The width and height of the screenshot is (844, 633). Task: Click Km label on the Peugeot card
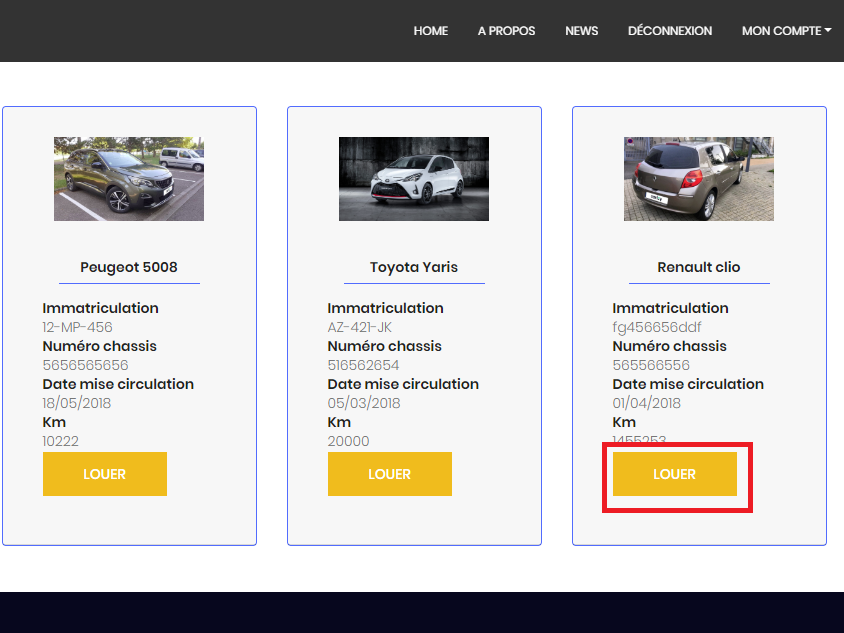coord(54,422)
